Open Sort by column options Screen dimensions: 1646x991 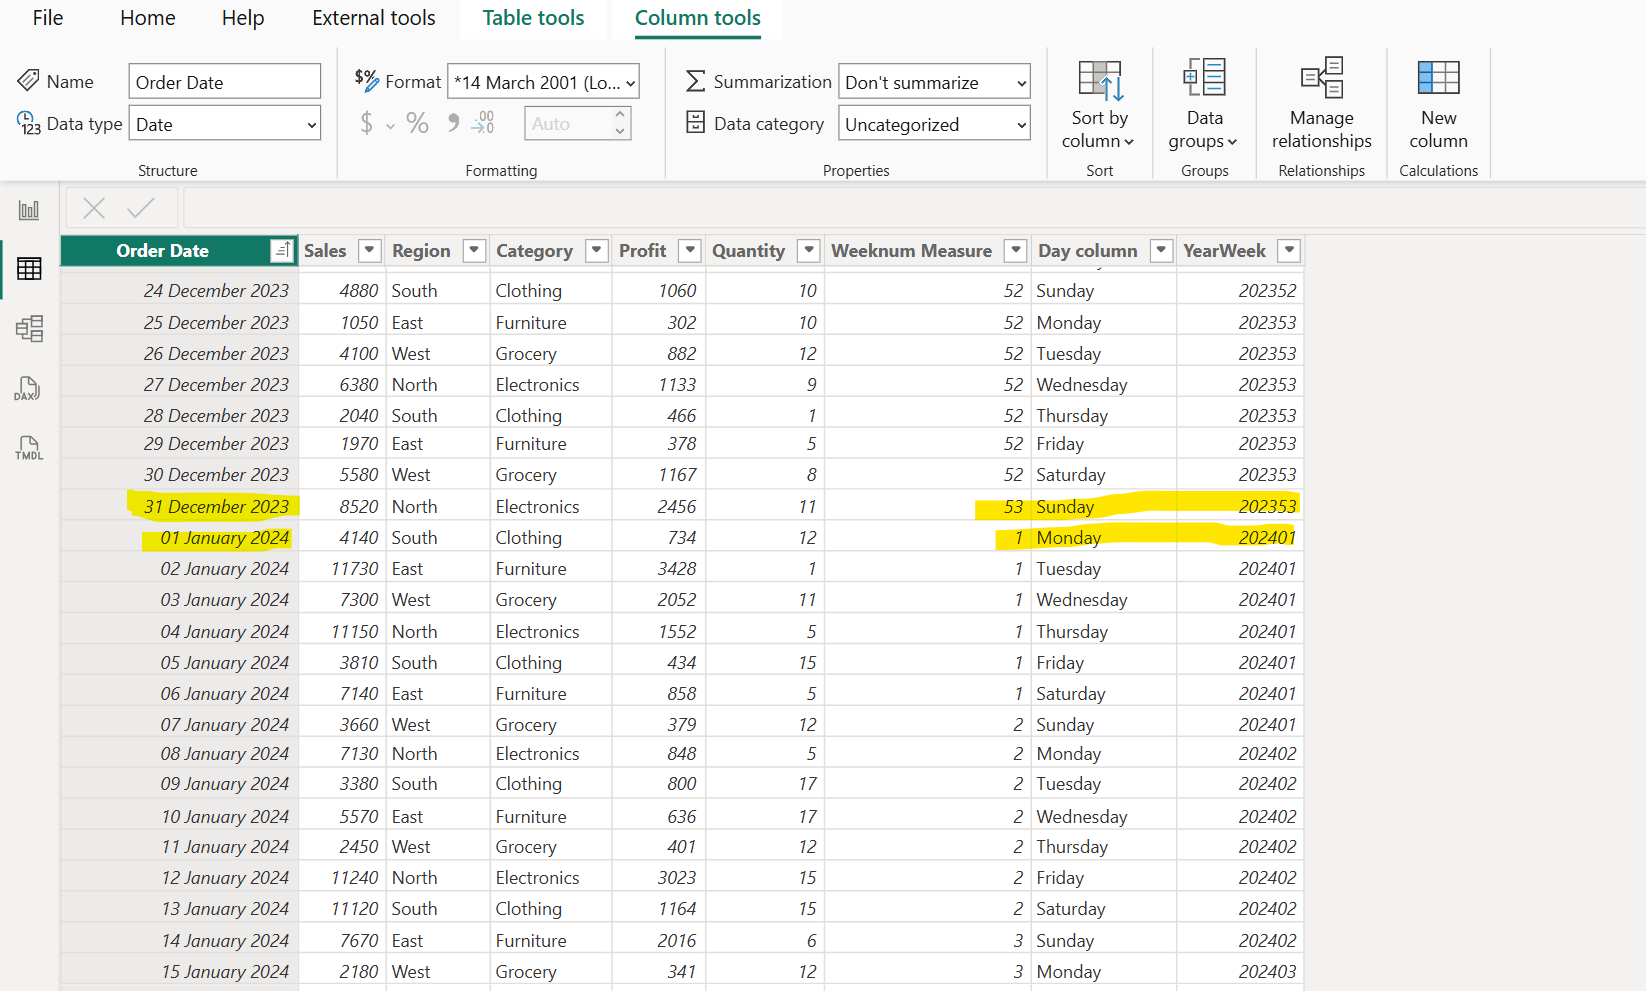(x=1099, y=104)
